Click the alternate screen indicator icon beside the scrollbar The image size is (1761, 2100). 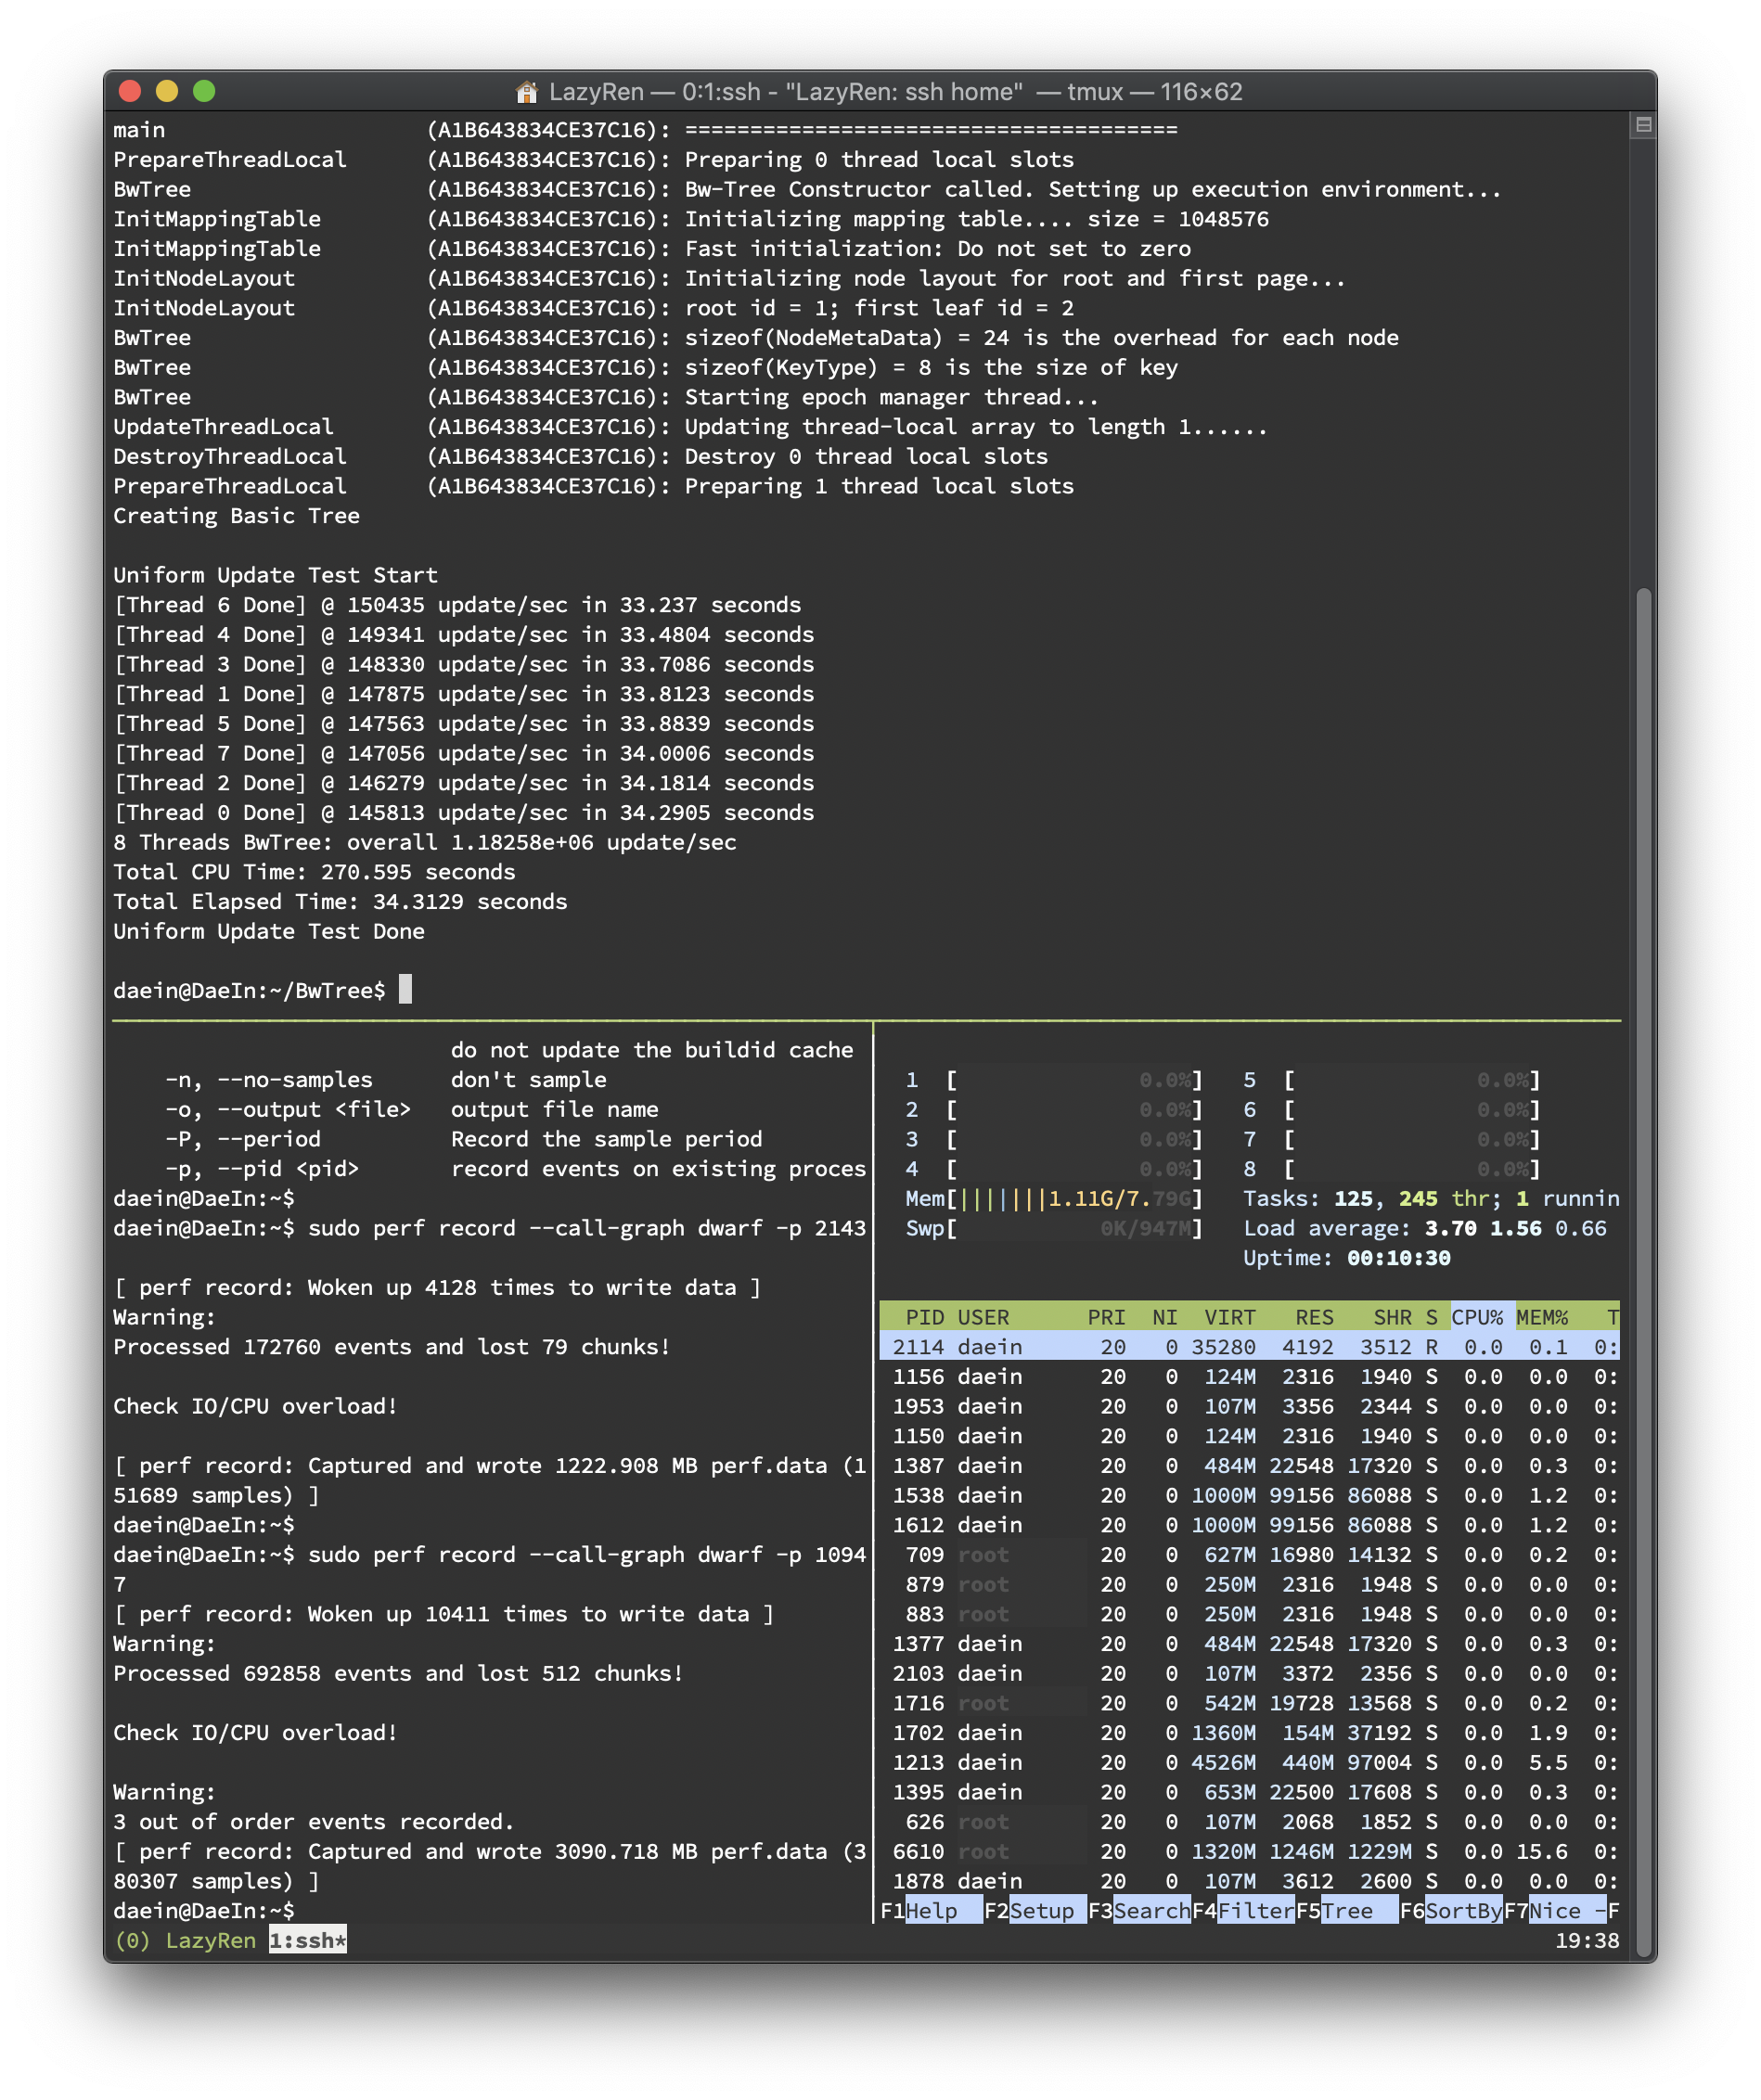[1641, 126]
